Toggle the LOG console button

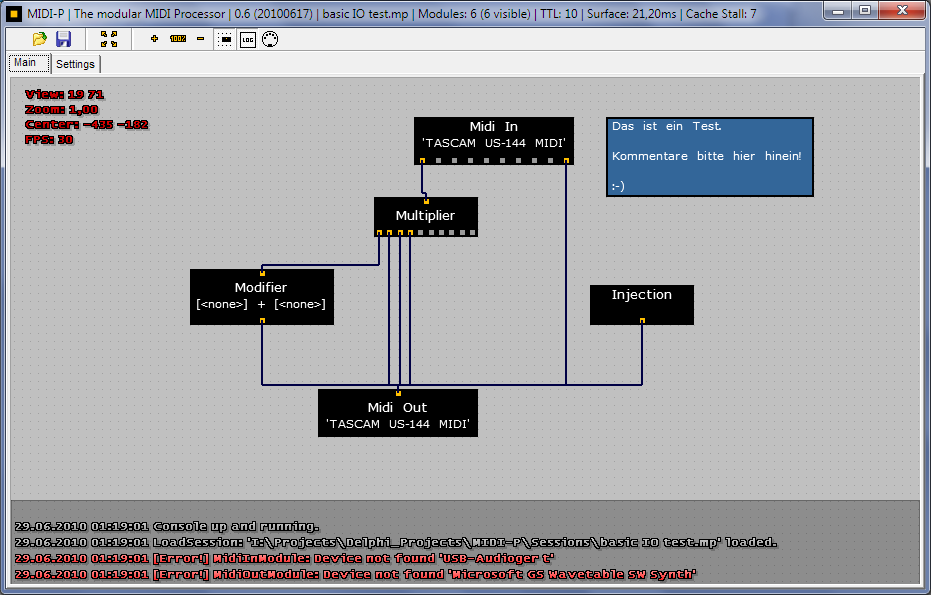coord(247,39)
